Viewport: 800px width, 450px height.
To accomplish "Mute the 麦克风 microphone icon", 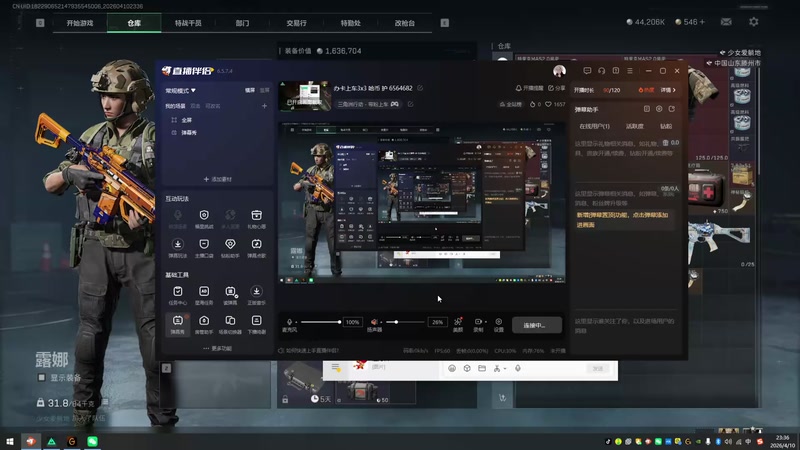I will click(289, 322).
